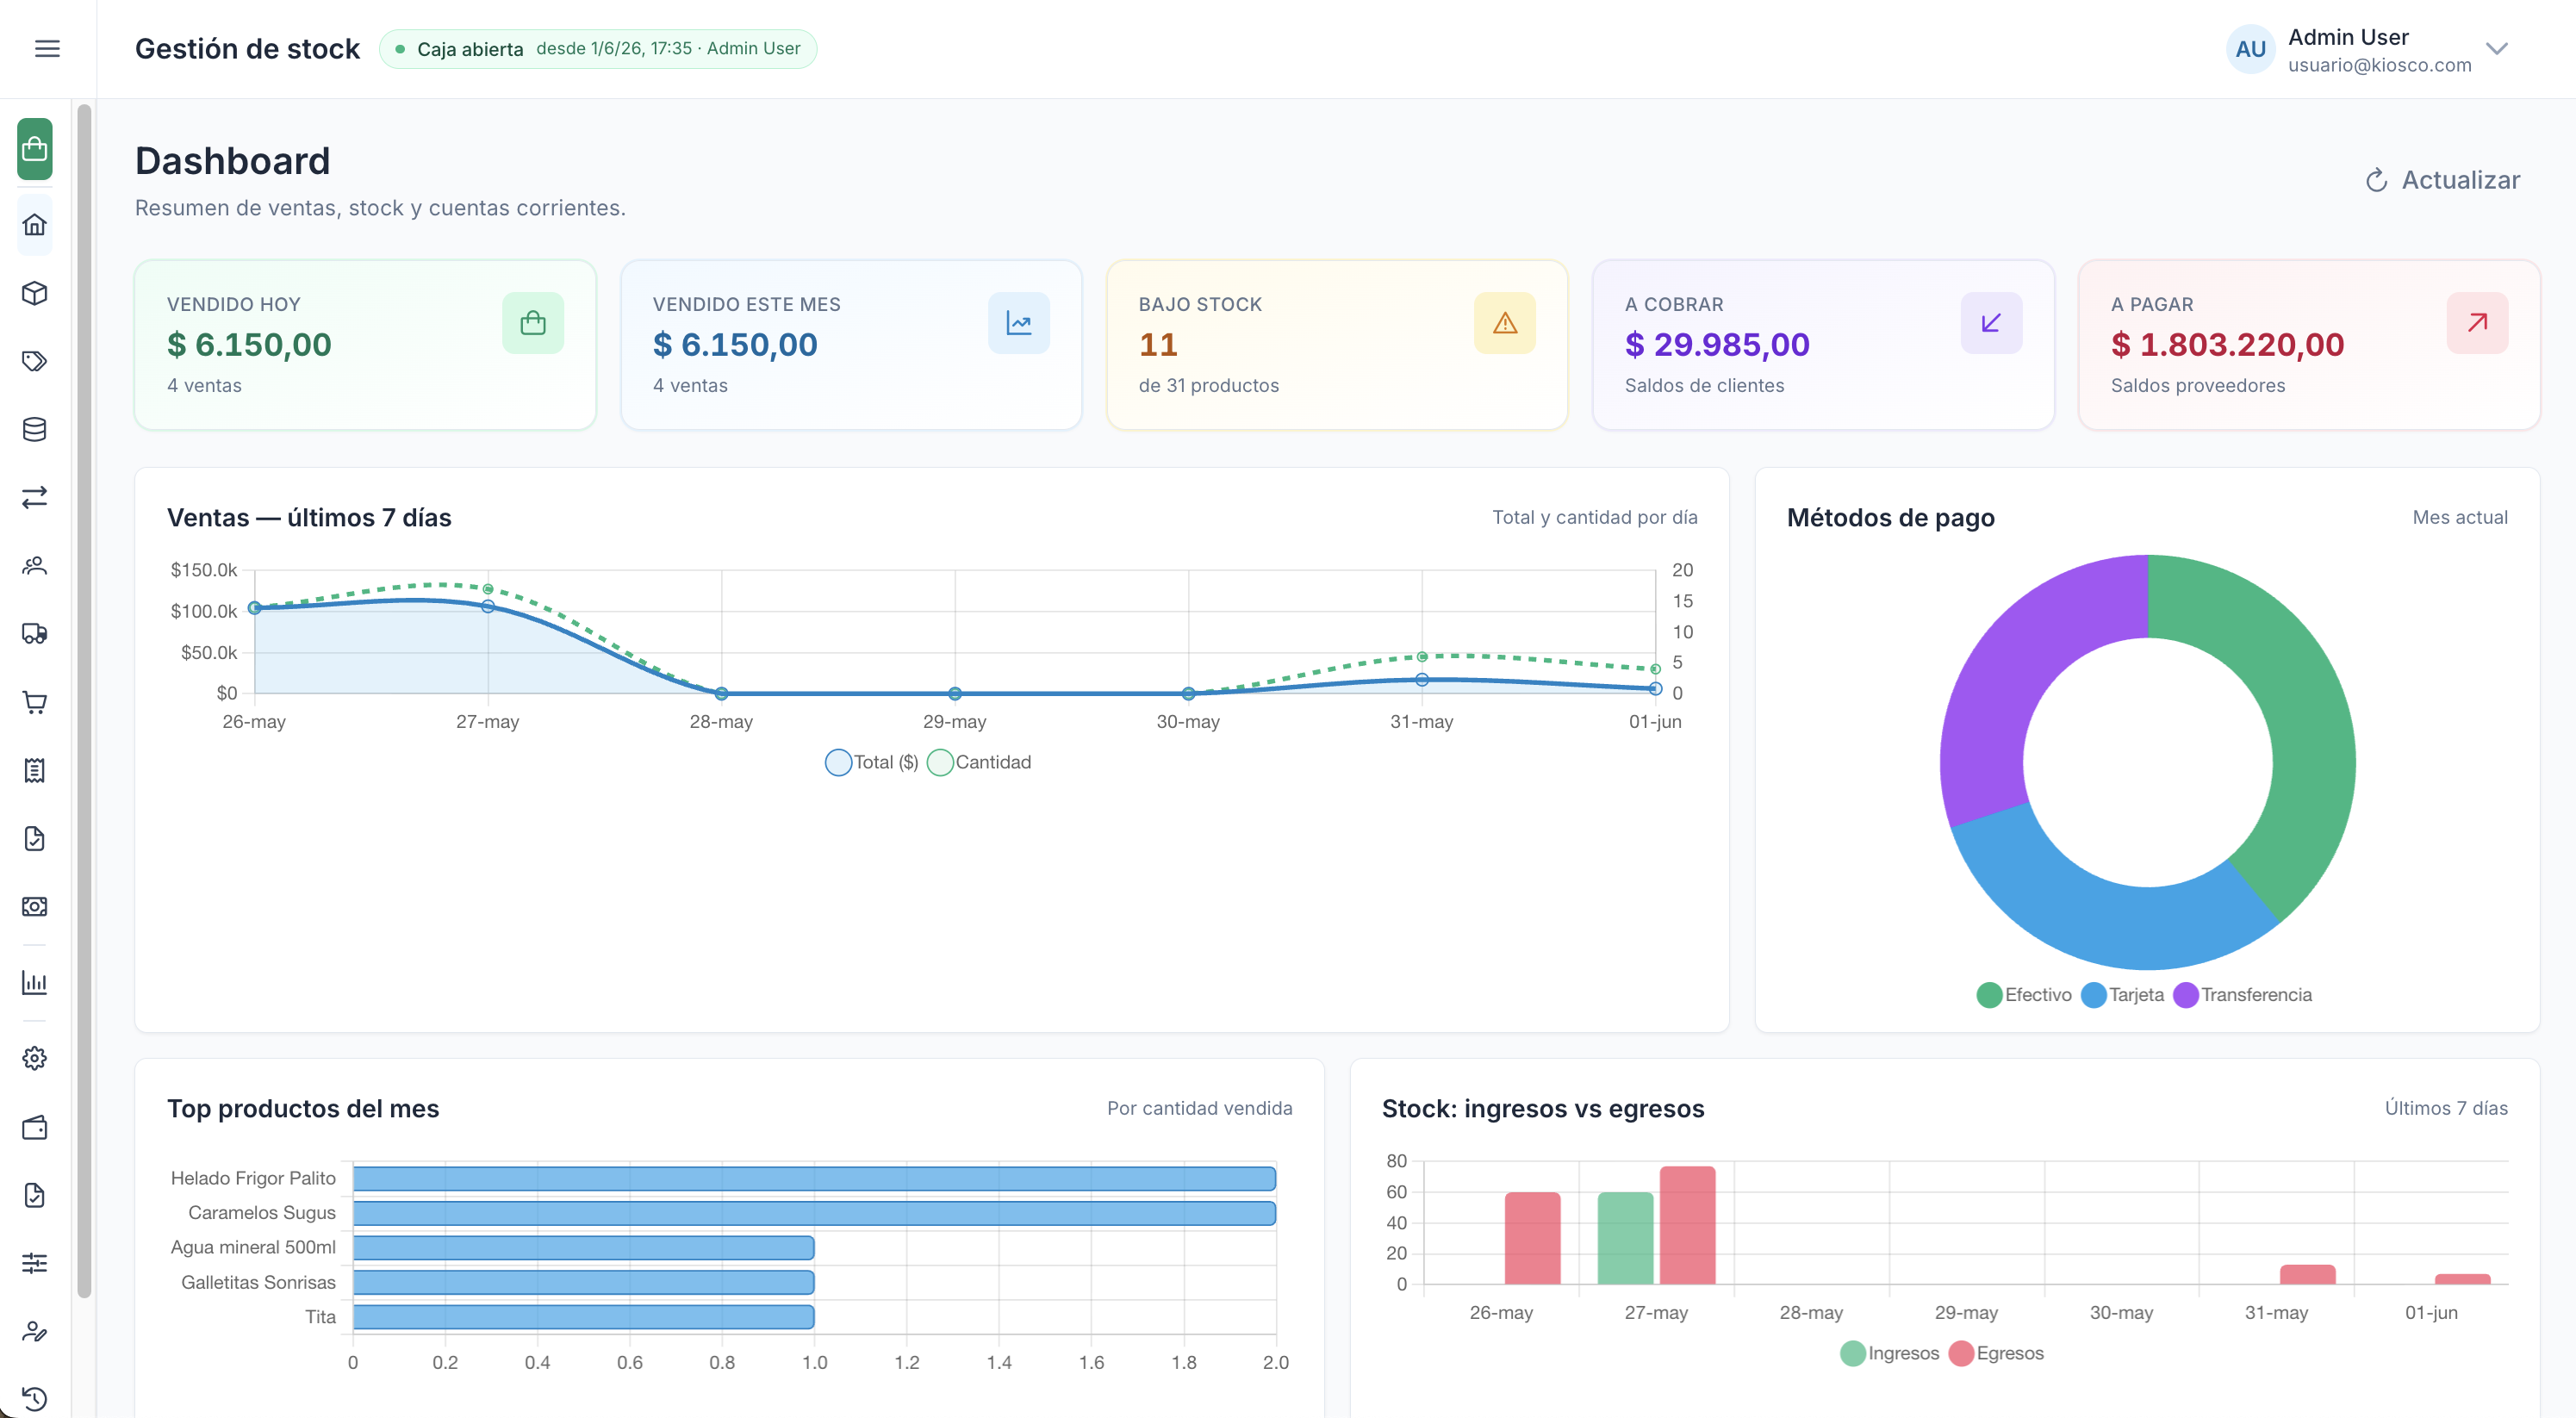
Task: Open the Home dashboard sidebar icon
Action: tap(35, 225)
